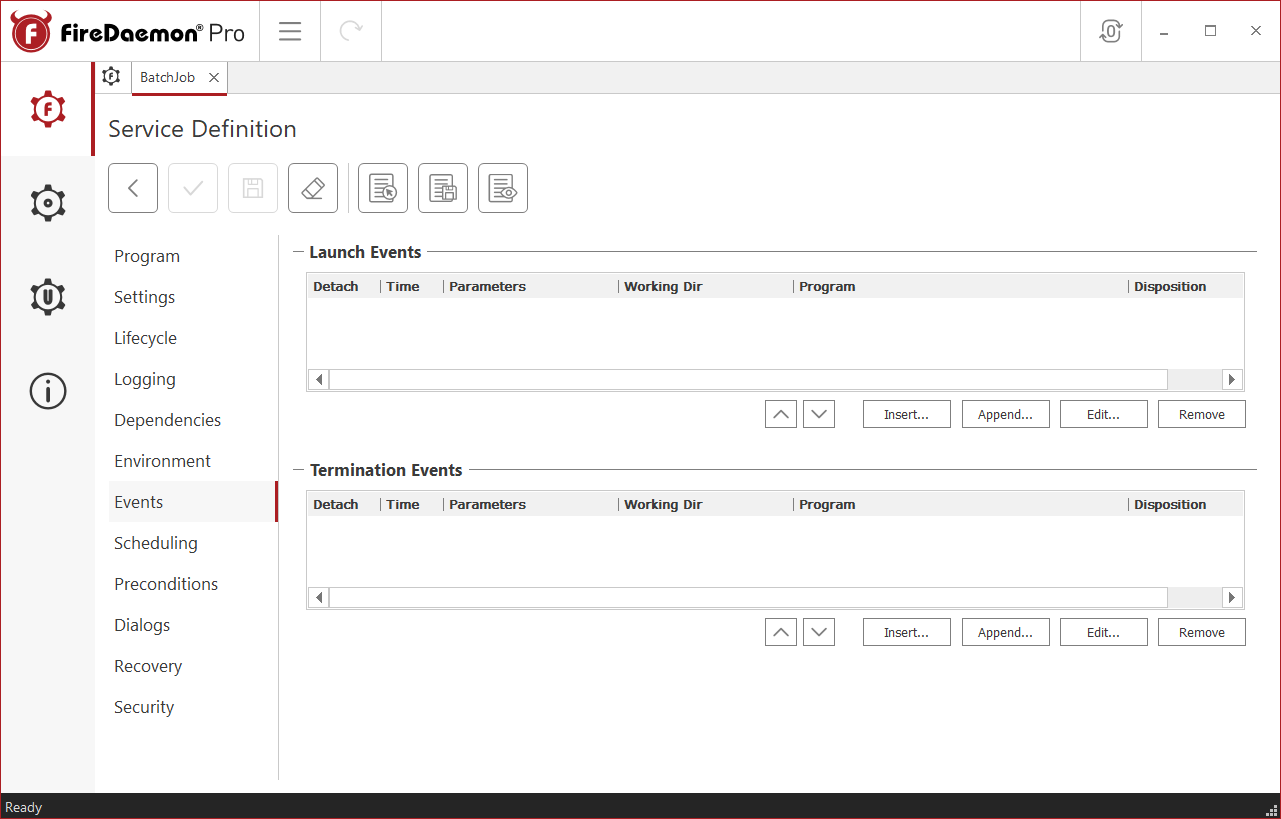
Task: Close the BatchJob tab
Action: pos(214,77)
